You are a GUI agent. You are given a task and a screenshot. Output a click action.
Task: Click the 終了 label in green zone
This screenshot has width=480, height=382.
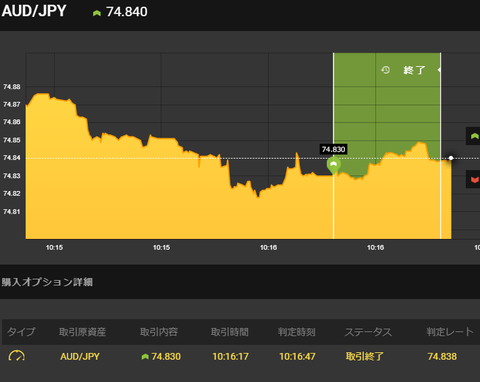[x=414, y=70]
